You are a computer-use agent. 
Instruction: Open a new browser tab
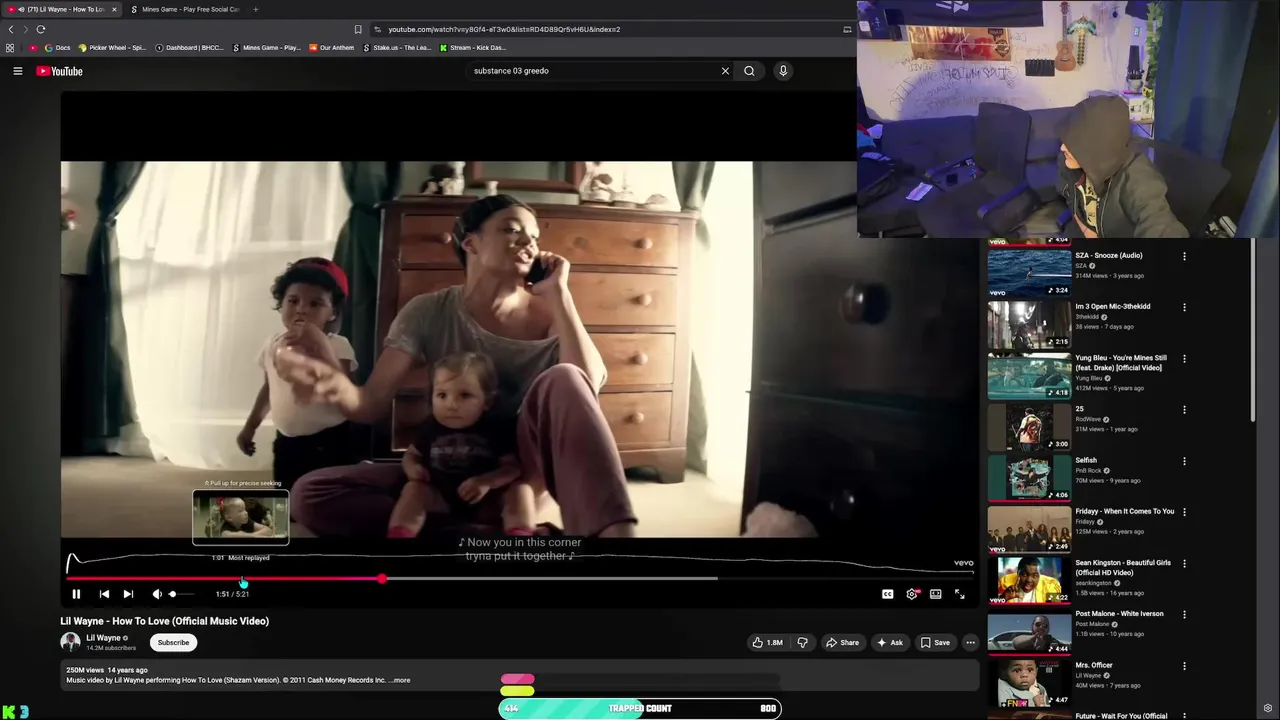click(255, 9)
